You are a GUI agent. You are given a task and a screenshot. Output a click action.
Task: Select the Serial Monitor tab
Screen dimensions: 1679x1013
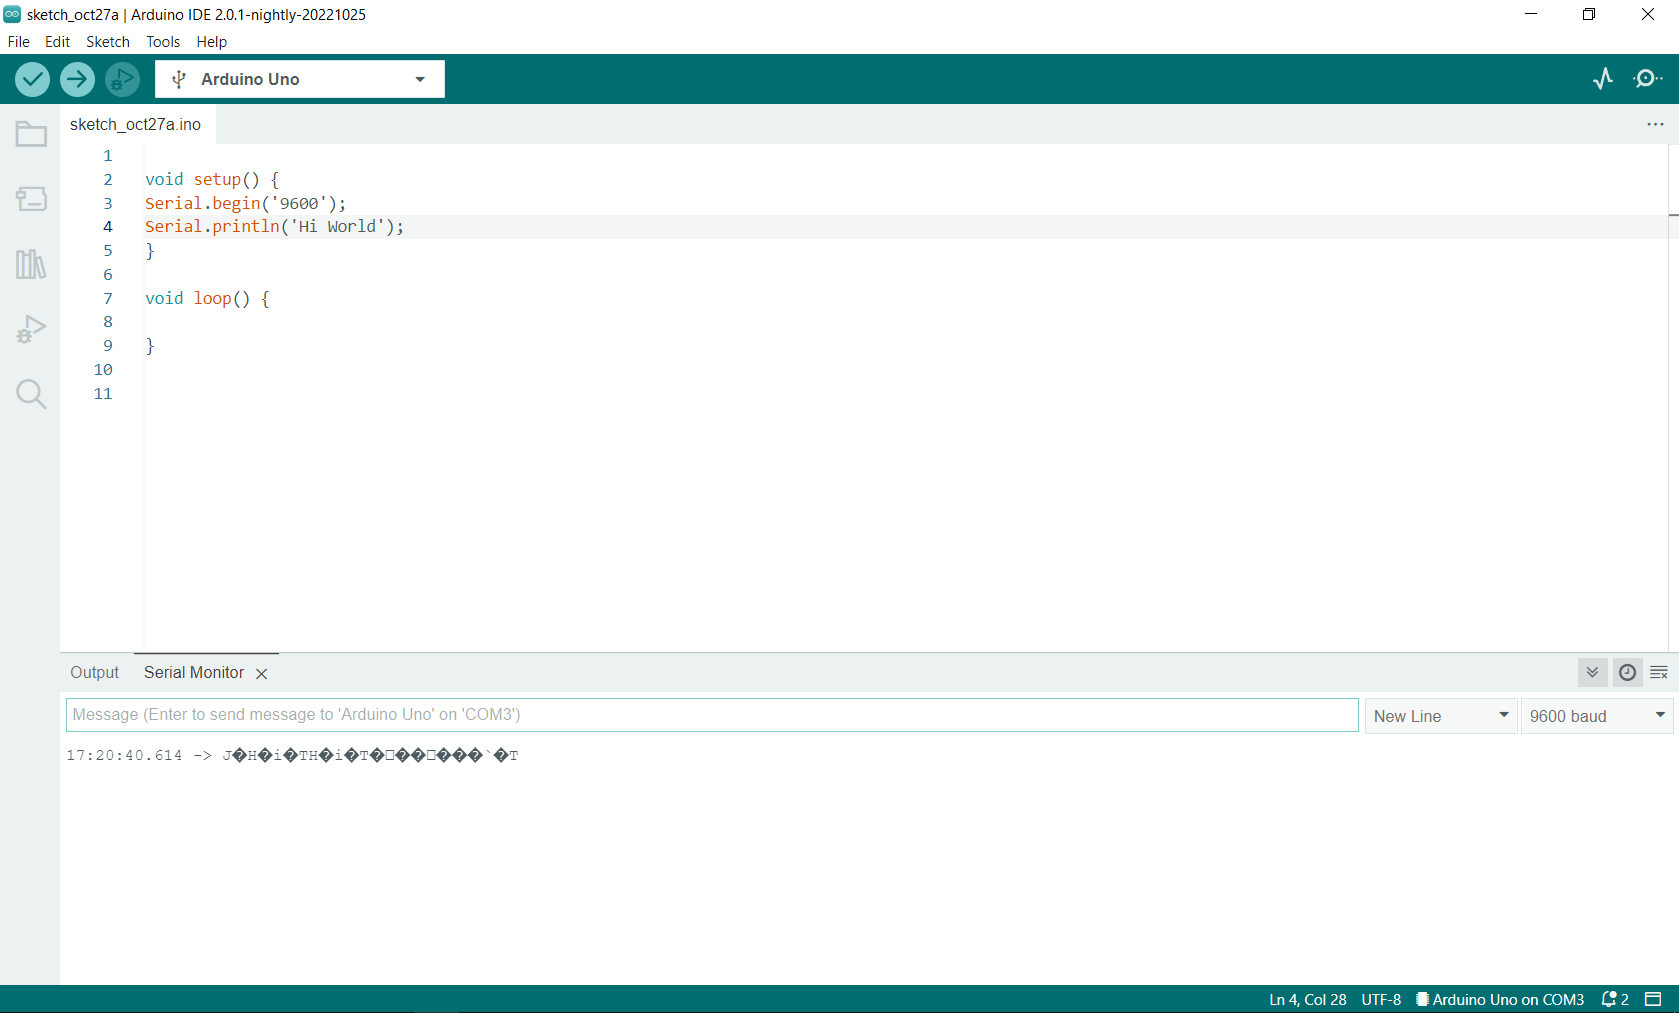194,673
